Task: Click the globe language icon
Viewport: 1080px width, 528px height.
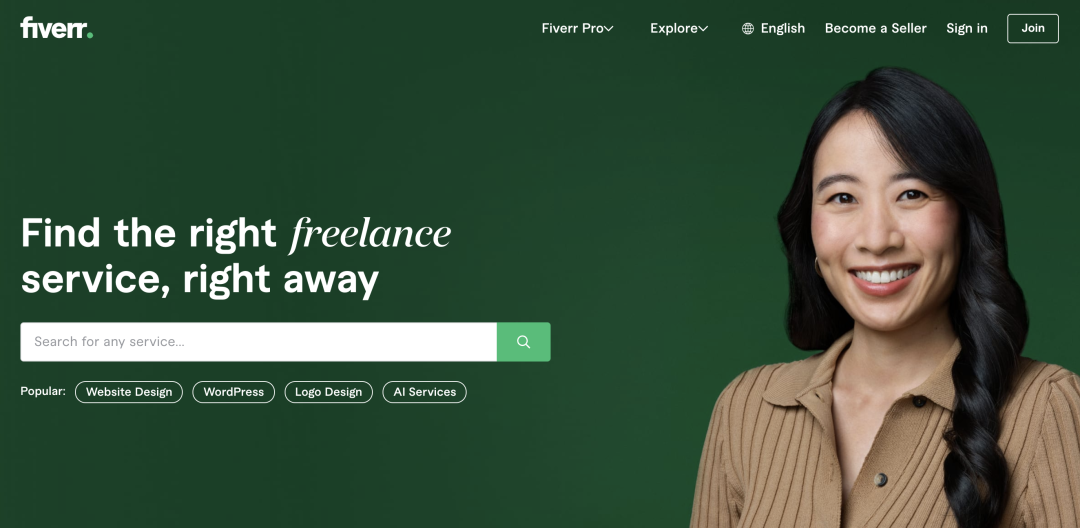Action: pos(747,28)
